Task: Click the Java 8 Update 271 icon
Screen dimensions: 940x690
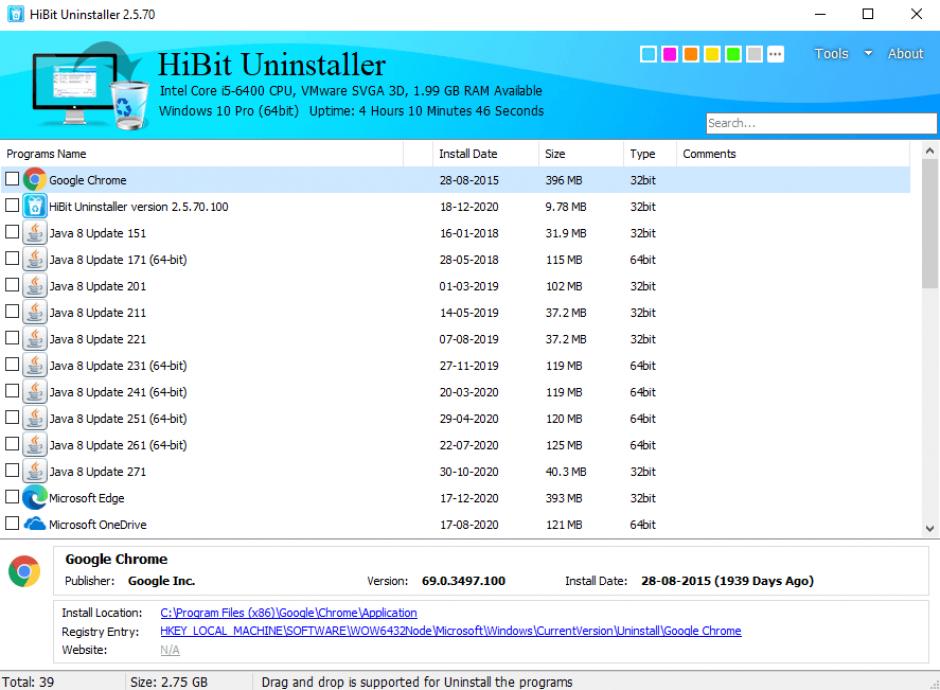Action: pos(35,471)
